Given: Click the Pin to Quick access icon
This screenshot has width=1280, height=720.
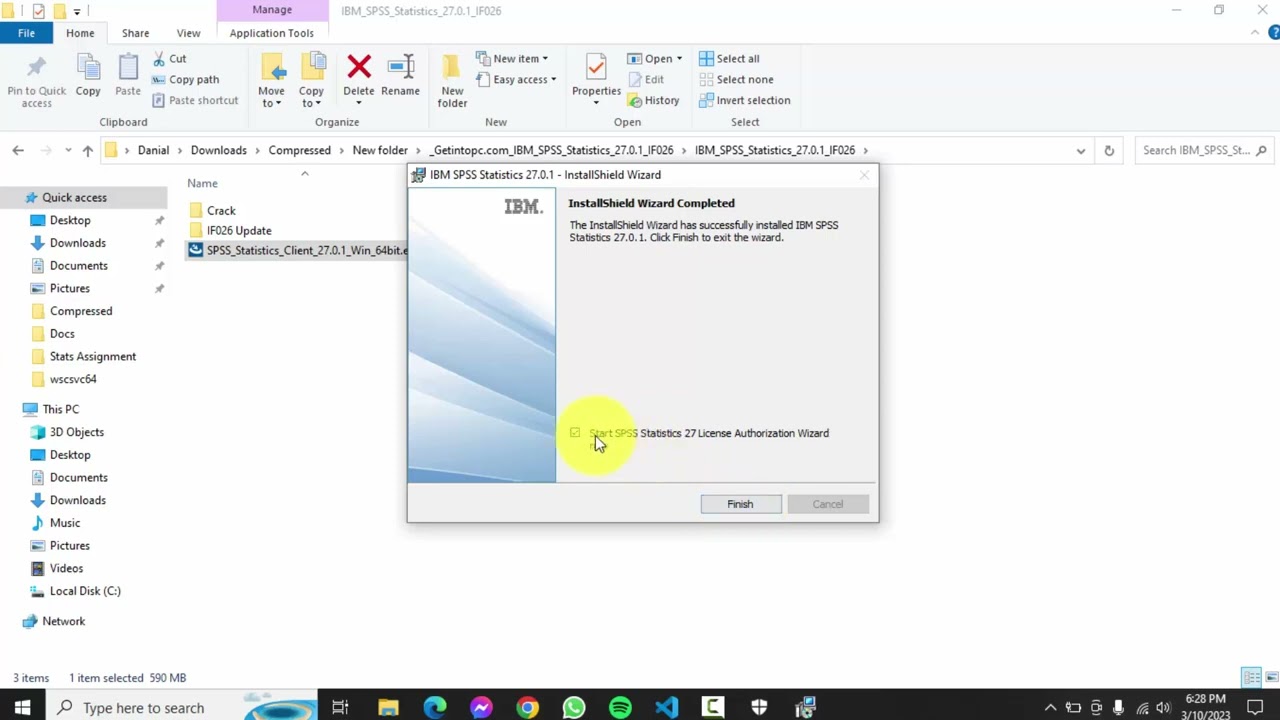Looking at the screenshot, I should click(36, 68).
